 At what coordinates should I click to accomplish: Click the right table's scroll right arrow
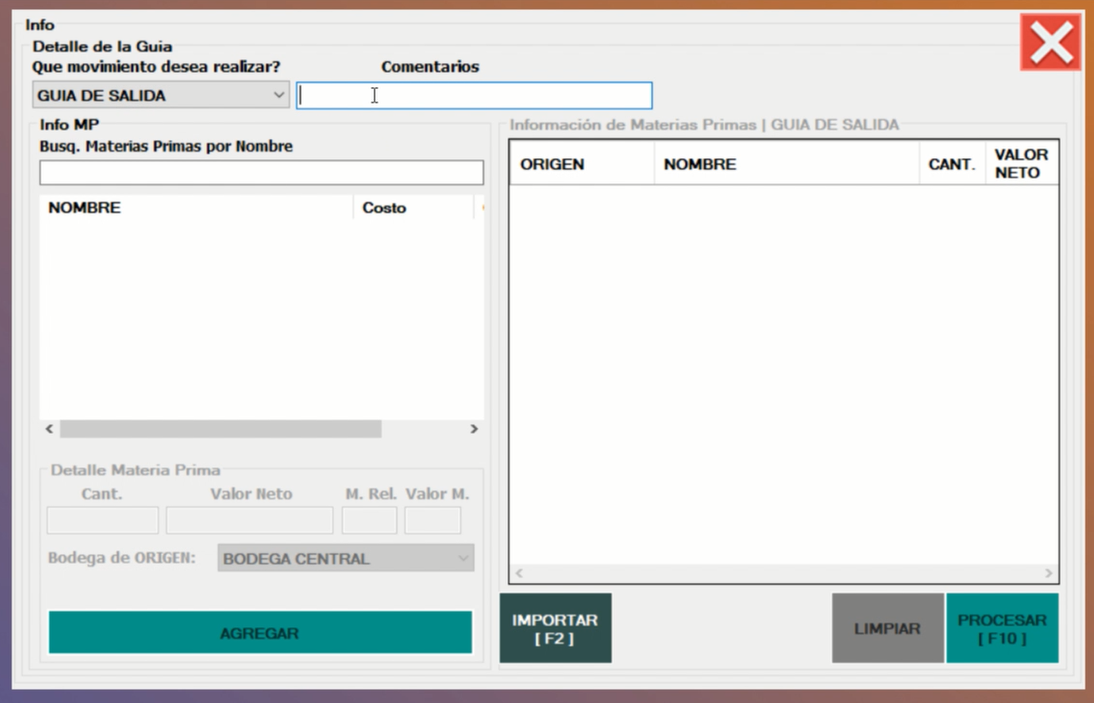1048,574
